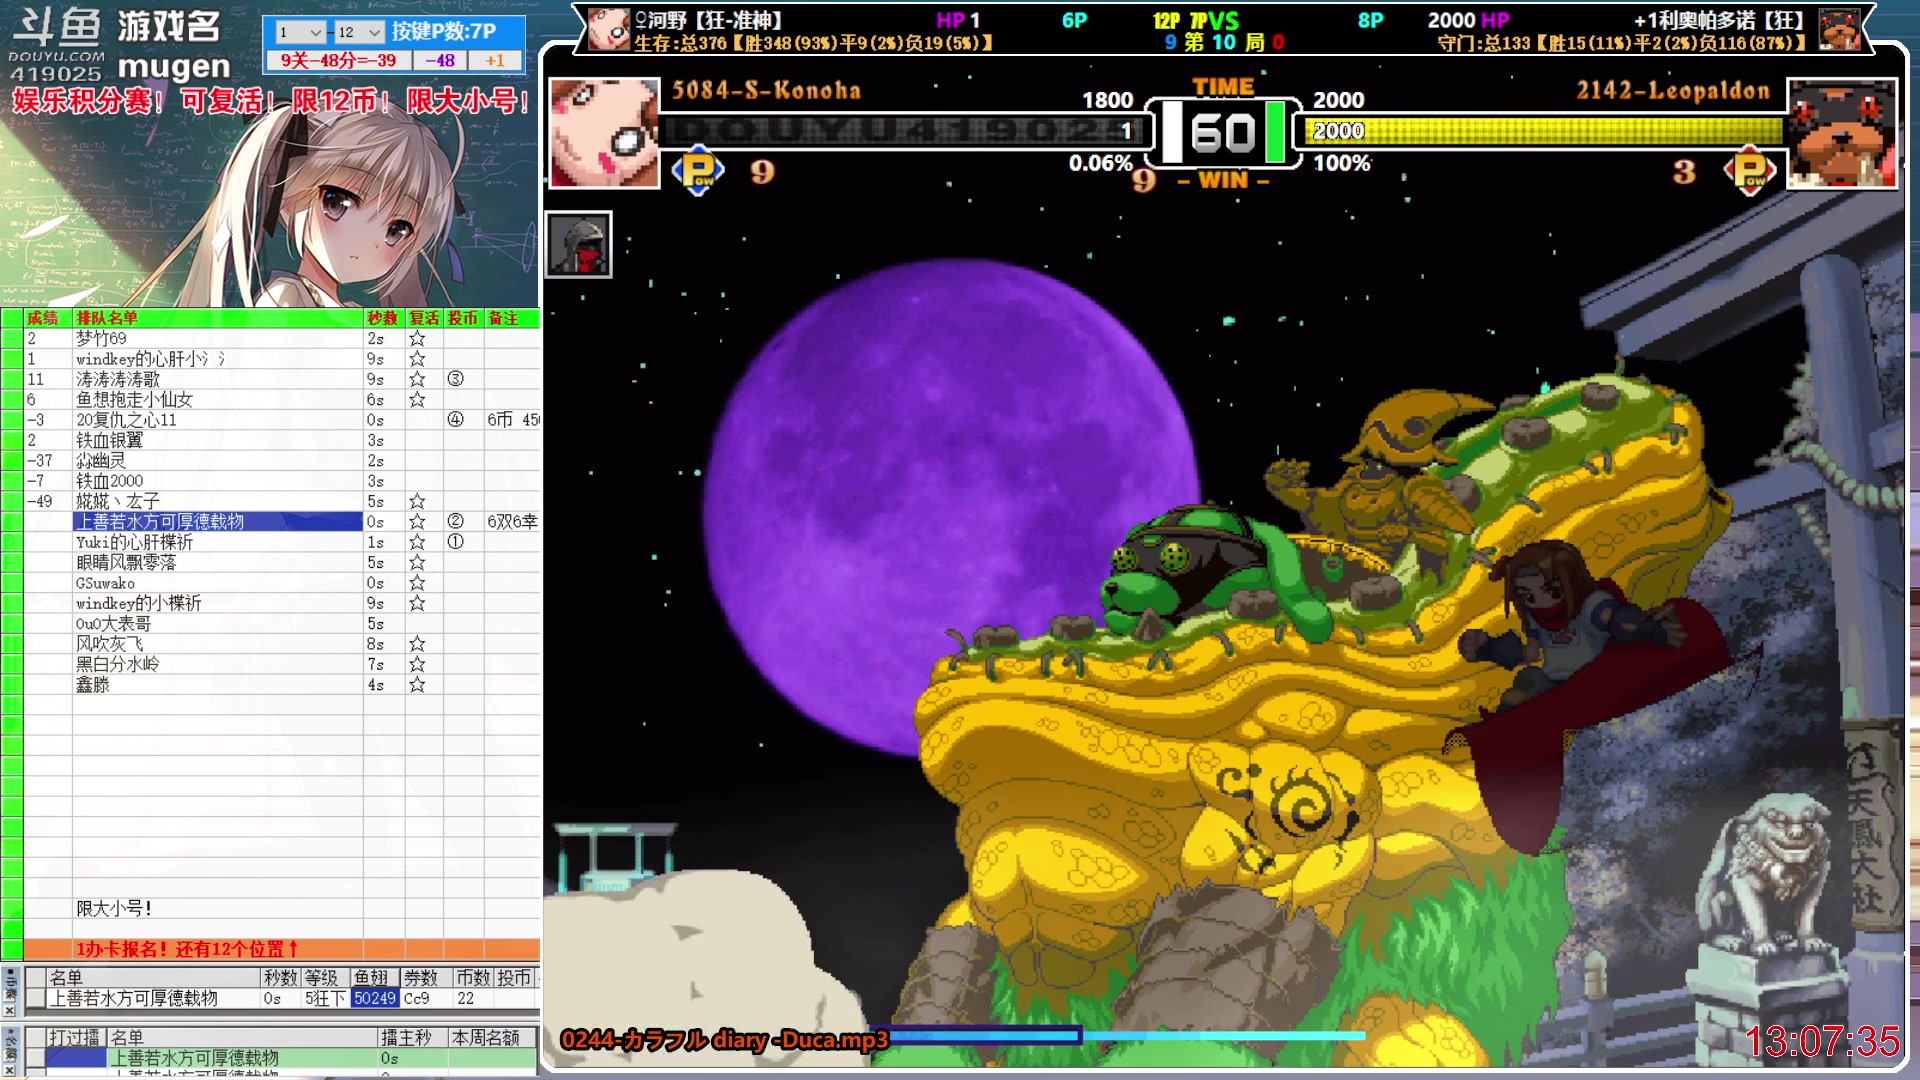Click the circled 3 in the 涛涛涛涛歌 row

coord(455,380)
